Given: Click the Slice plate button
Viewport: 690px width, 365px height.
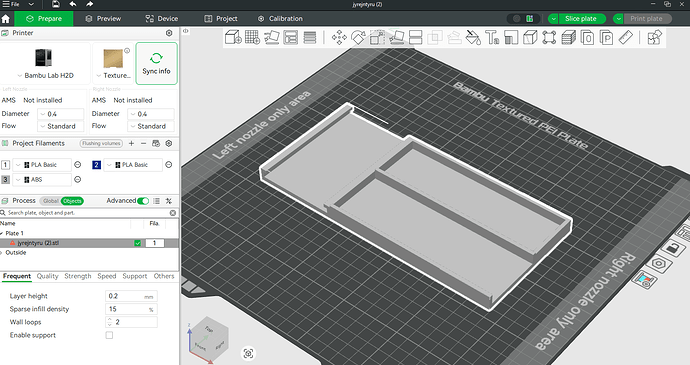Looking at the screenshot, I should click(581, 18).
